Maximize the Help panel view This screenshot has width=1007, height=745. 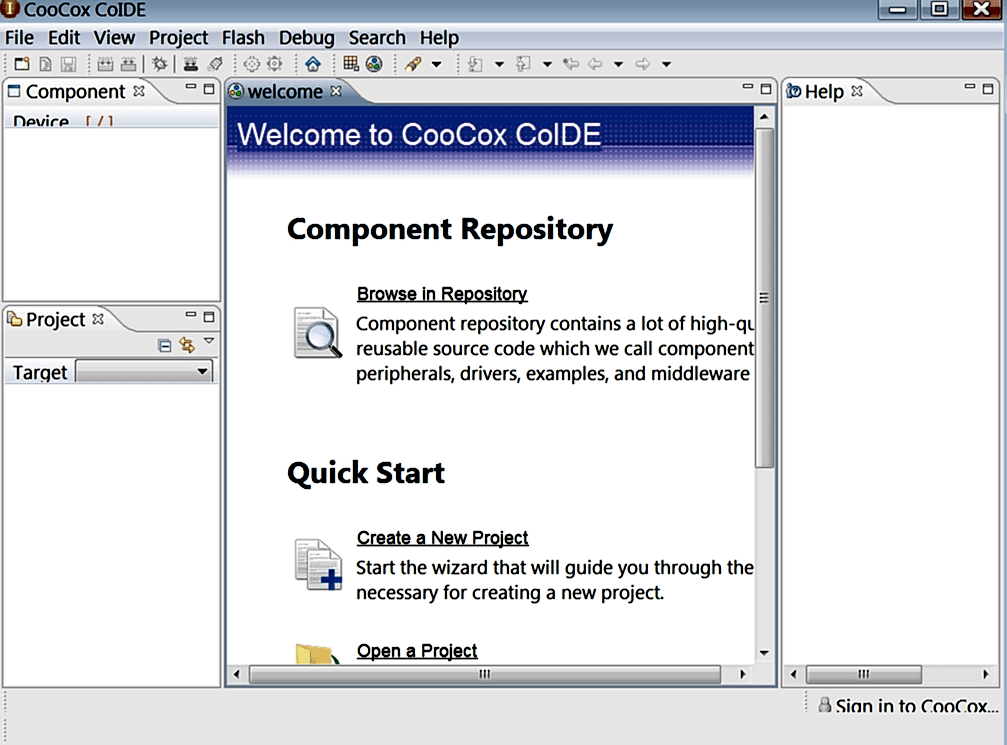(990, 89)
